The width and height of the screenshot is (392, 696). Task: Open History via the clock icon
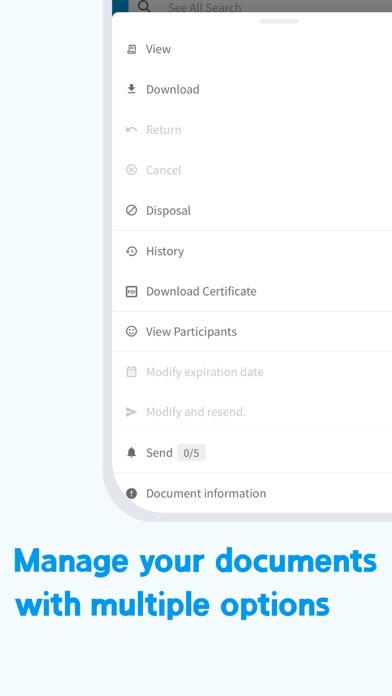pyautogui.click(x=131, y=251)
